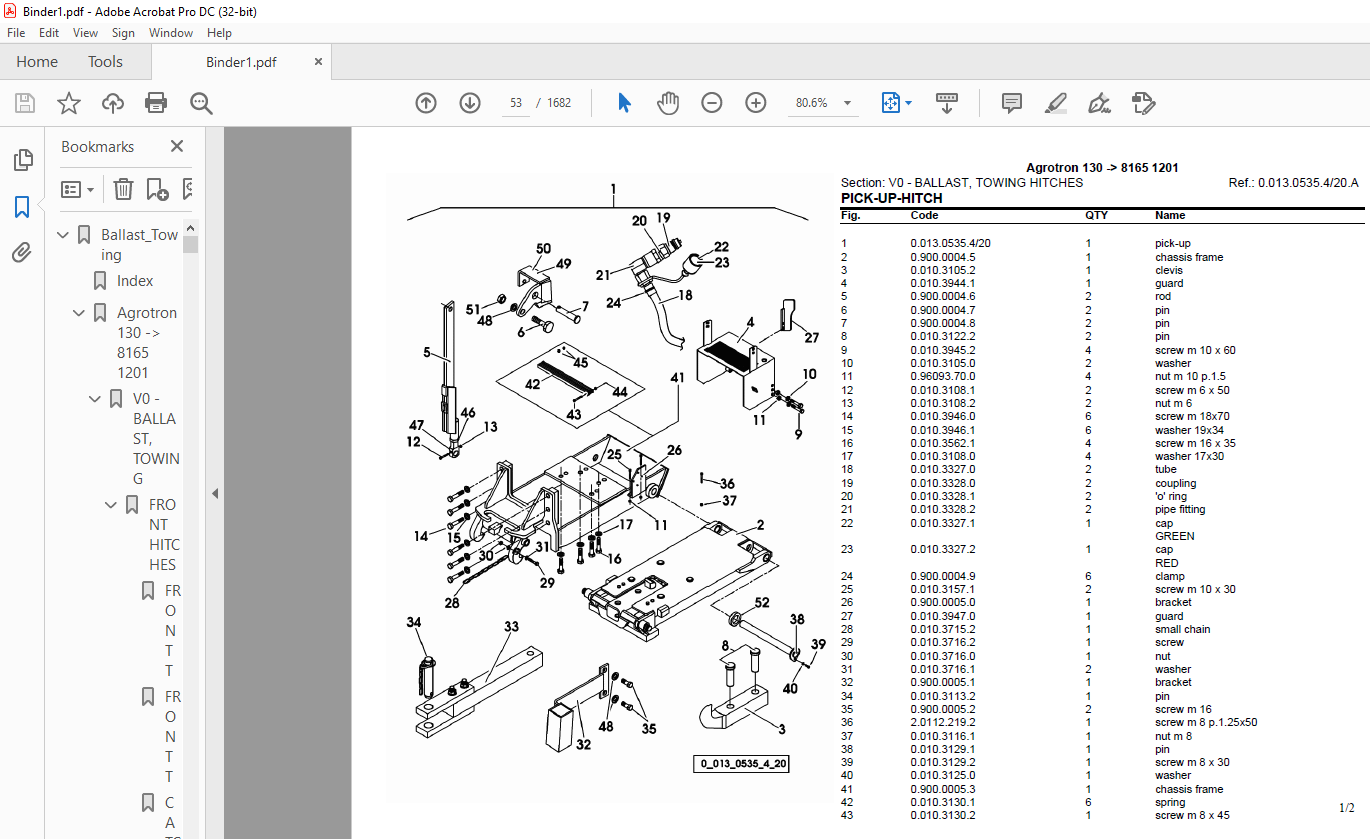1370x839 pixels.
Task: Click the 'small chain' part name
Action: coord(1182,629)
